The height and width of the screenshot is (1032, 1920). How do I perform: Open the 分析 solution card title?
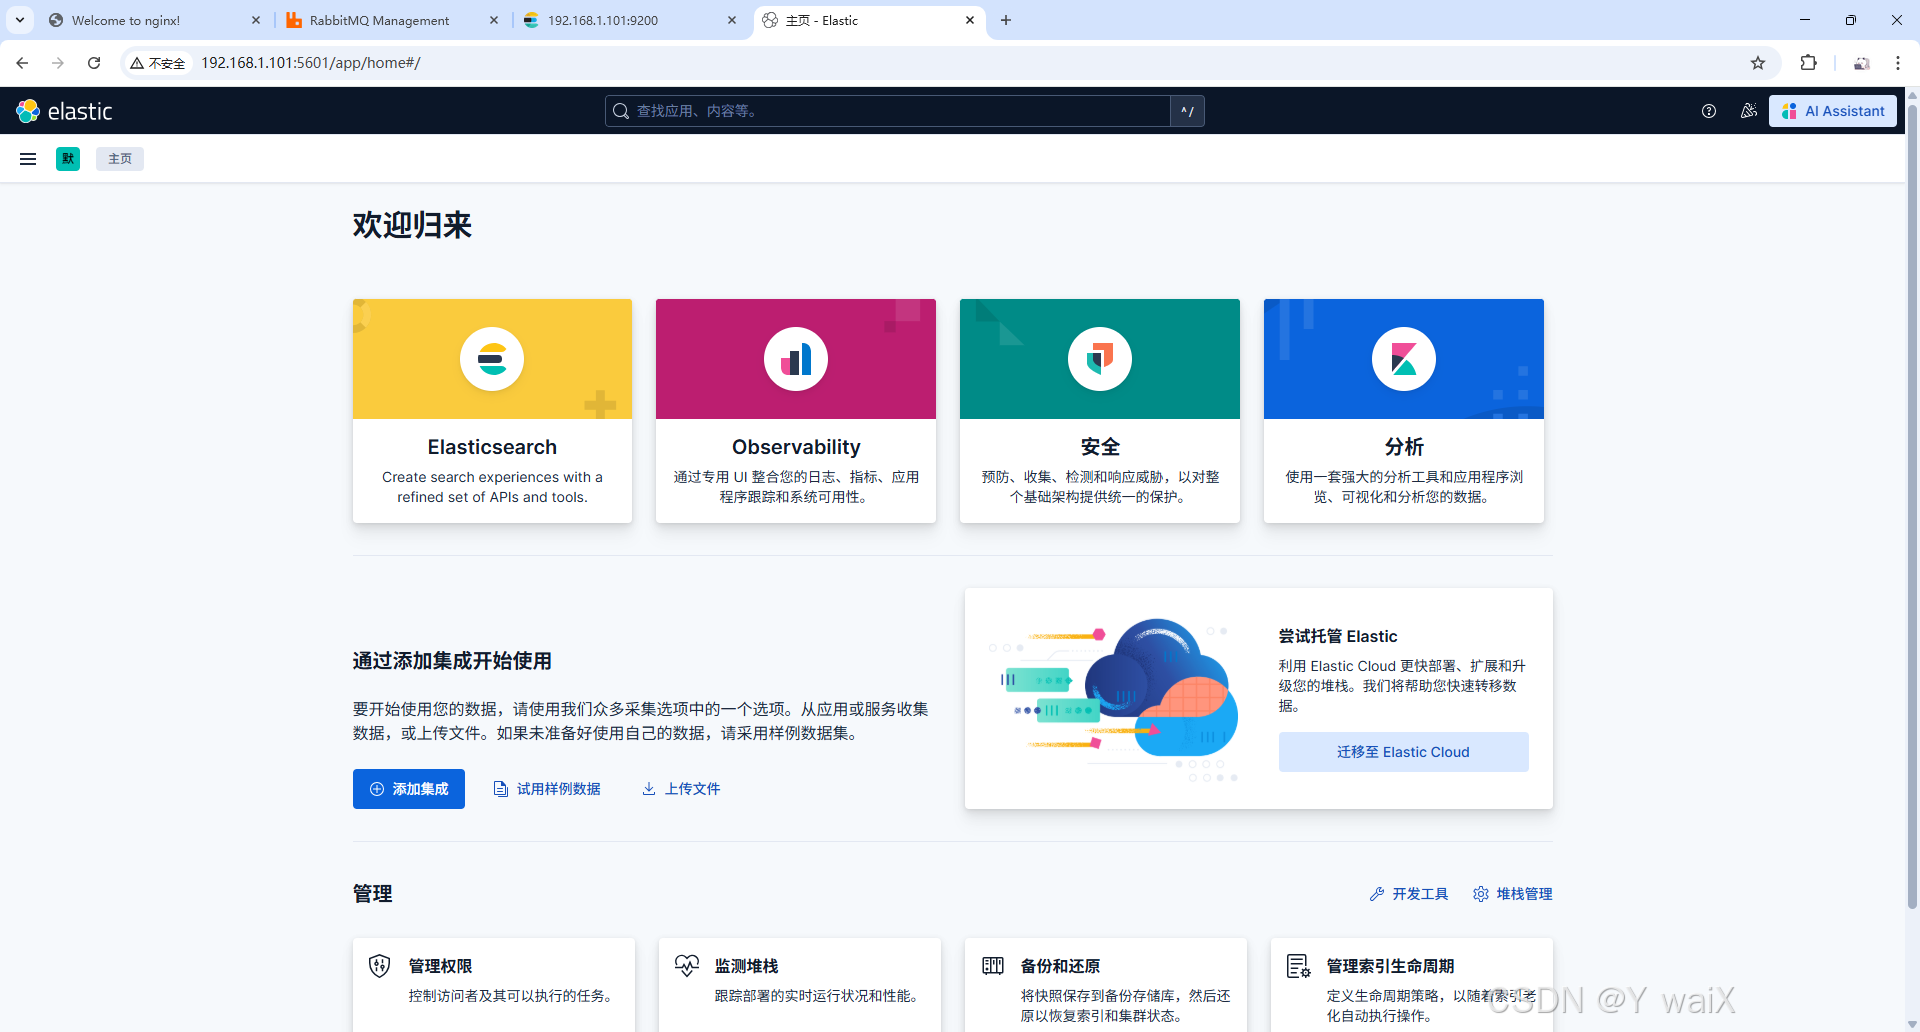[x=1404, y=447]
